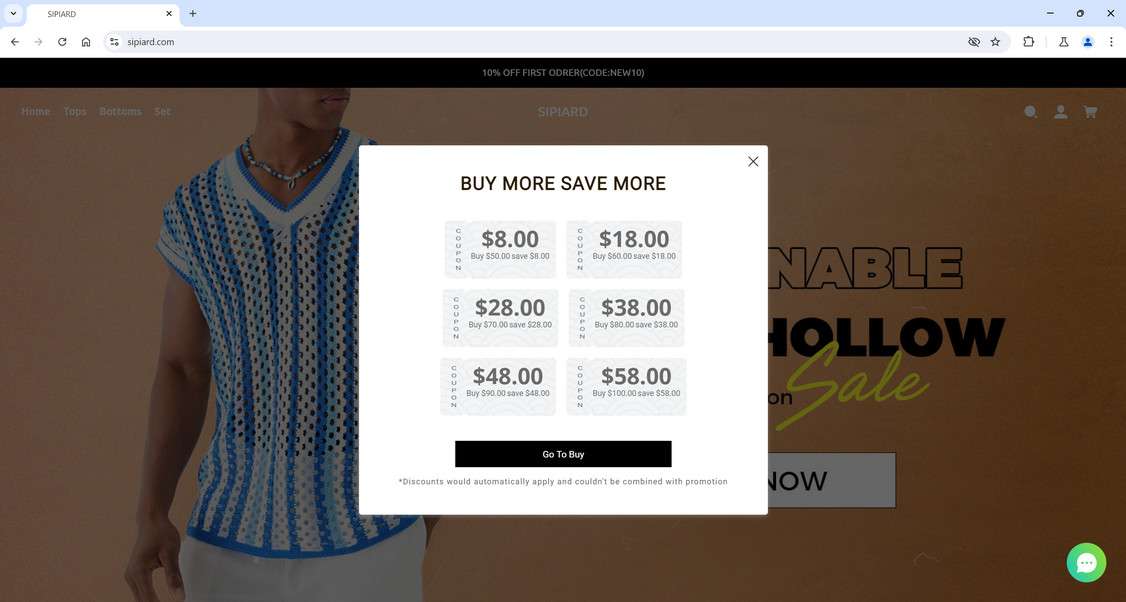
Task: Reload the page
Action: (62, 42)
